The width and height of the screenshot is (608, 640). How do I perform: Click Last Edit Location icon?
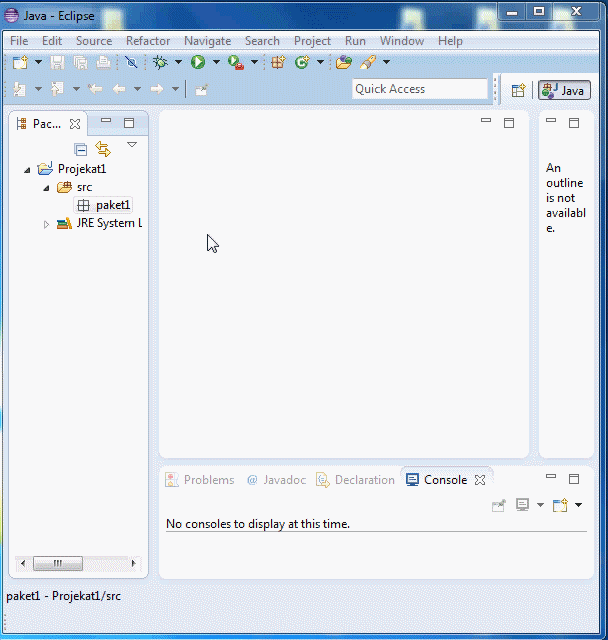(x=95, y=89)
